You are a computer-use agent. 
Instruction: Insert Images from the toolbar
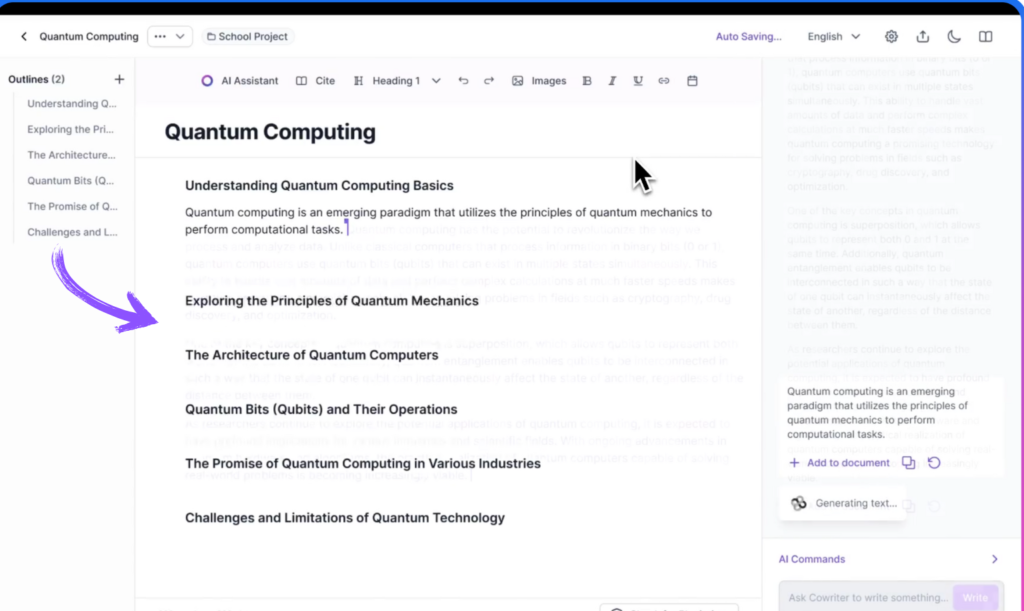[x=539, y=81]
